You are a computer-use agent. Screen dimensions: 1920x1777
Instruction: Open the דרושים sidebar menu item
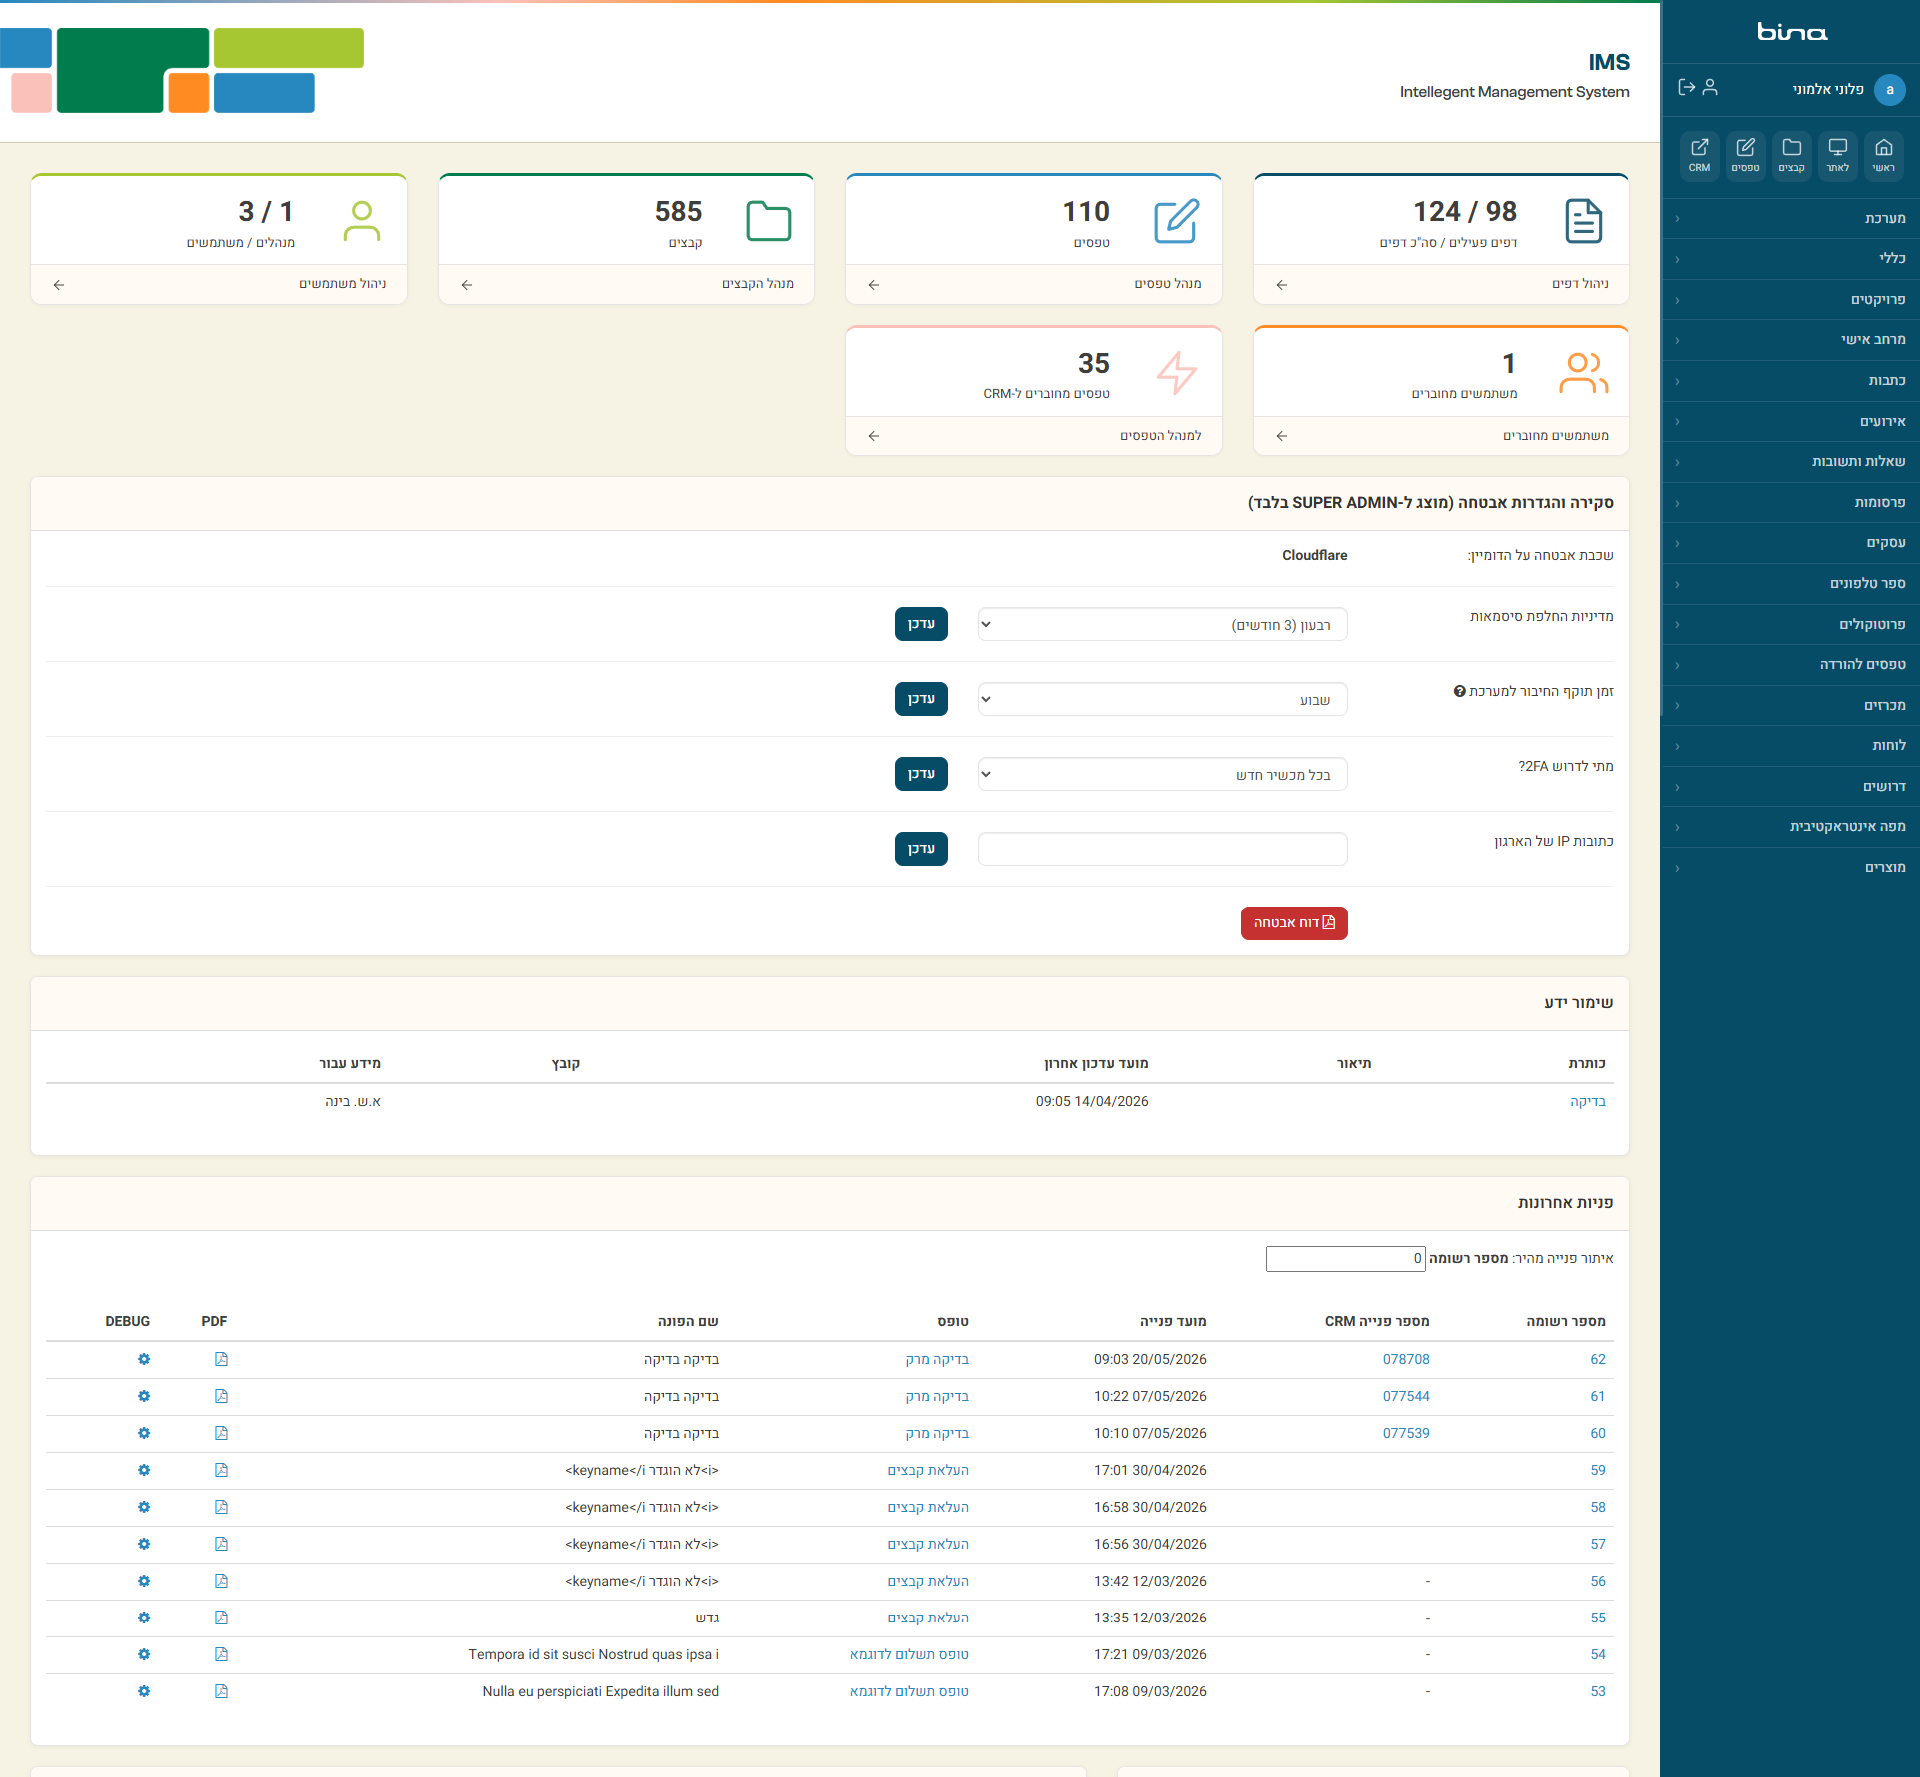pos(1790,787)
